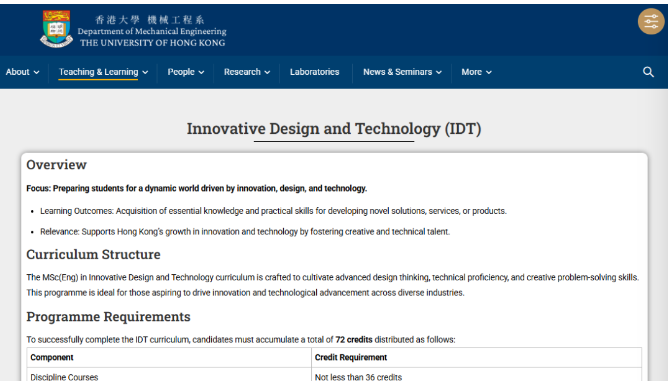This screenshot has height=392, width=668.
Task: Click the Curriculum Structure heading
Action: [x=93, y=254]
